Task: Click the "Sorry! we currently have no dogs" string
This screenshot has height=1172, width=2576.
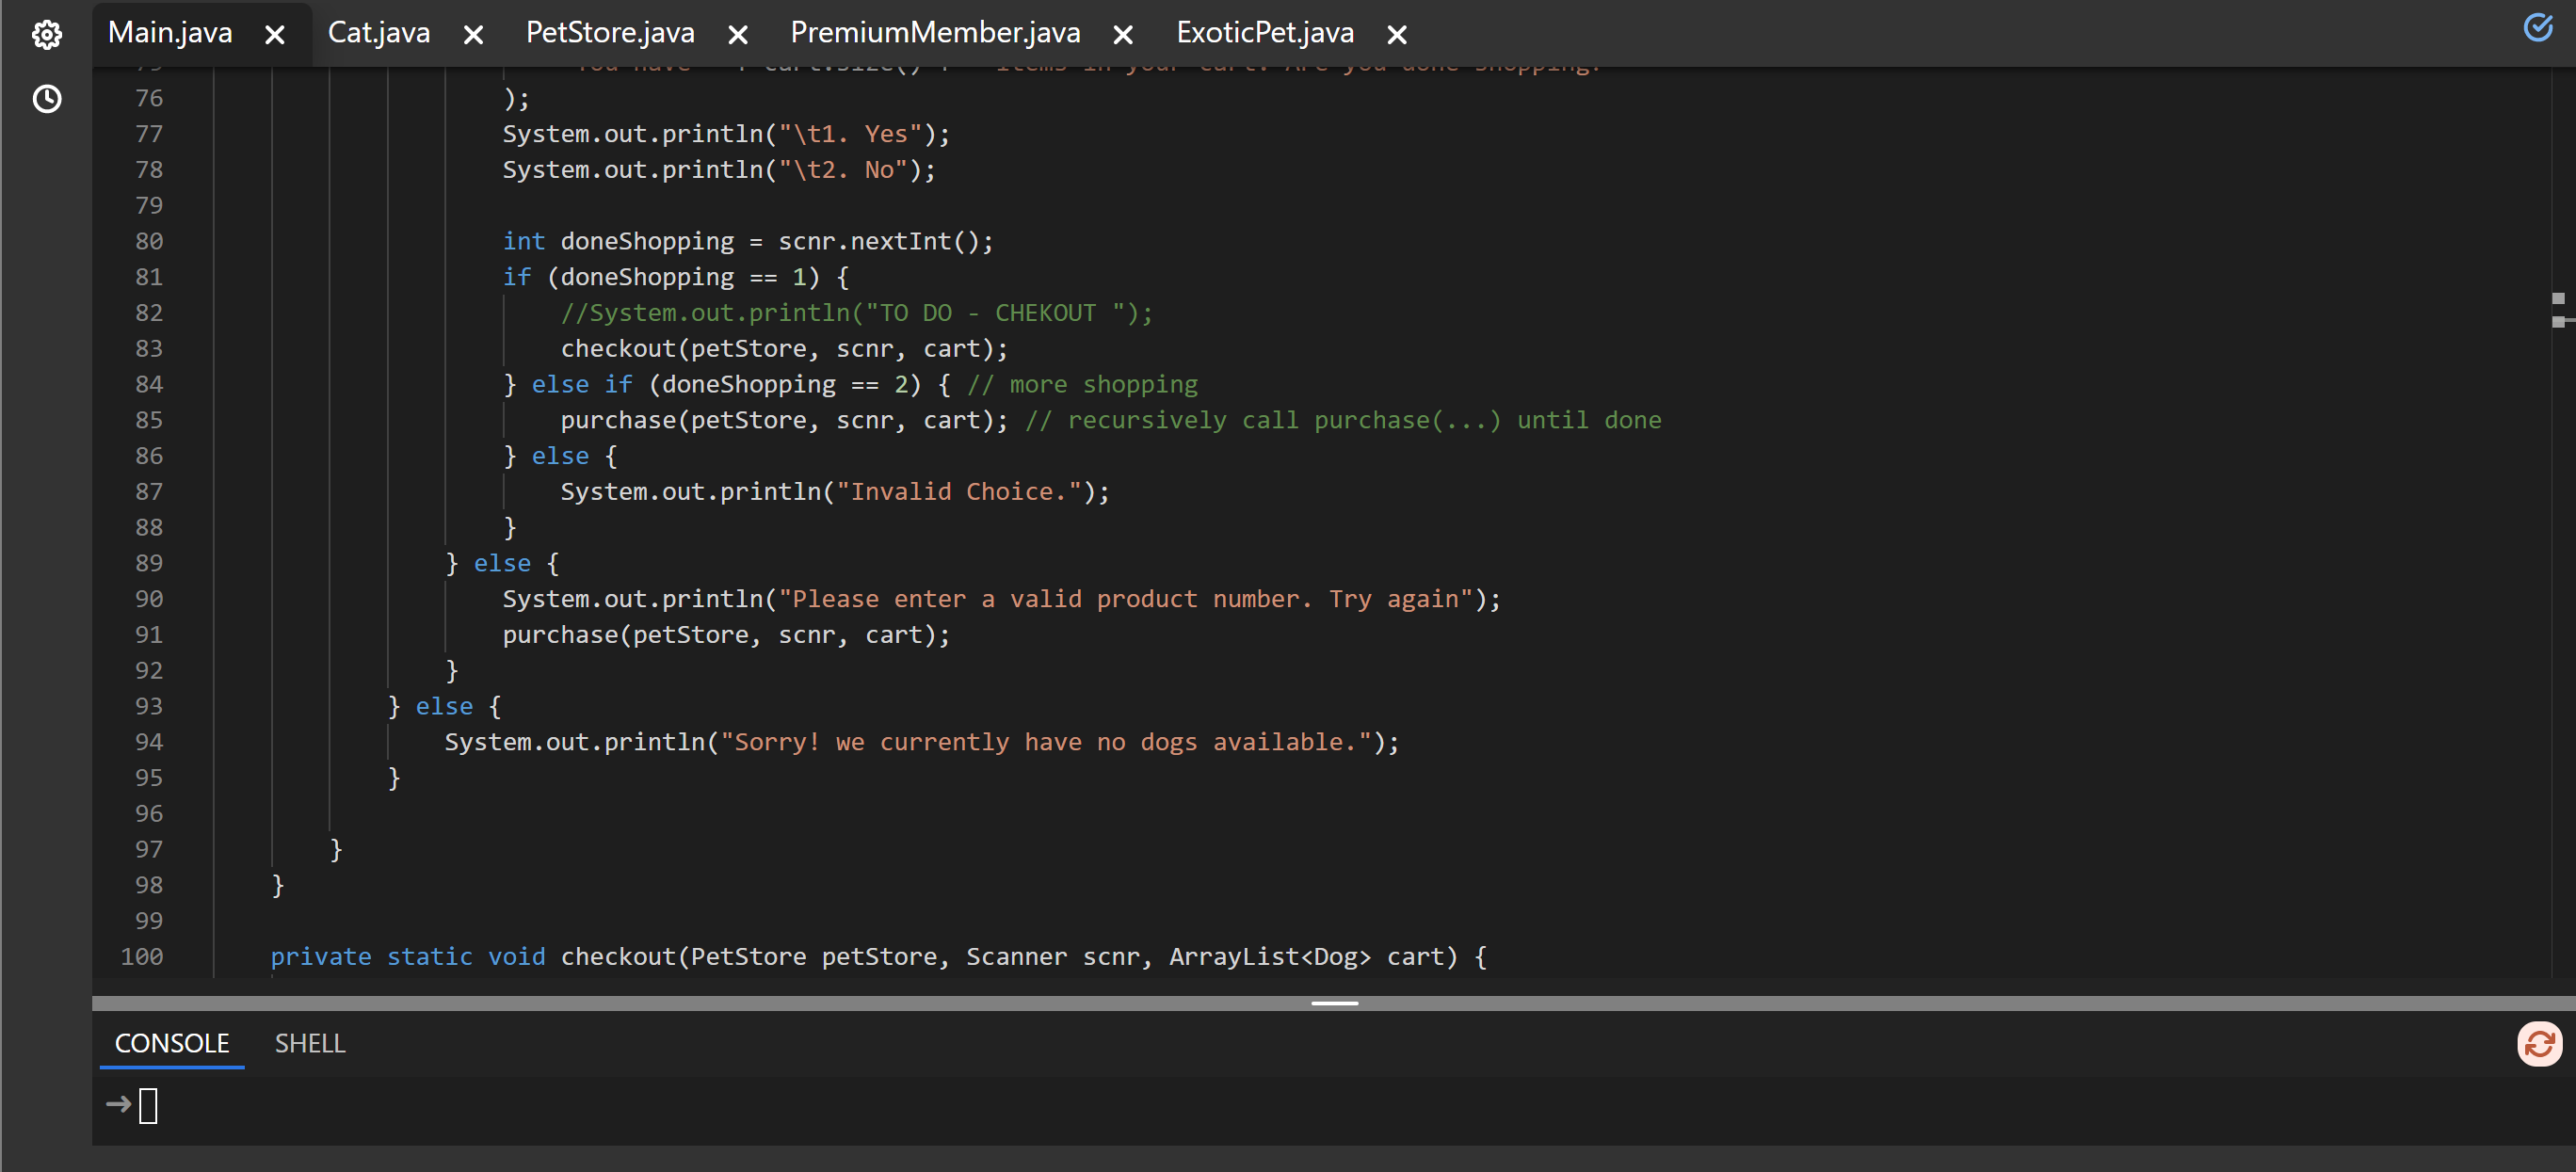Action: [x=1044, y=741]
